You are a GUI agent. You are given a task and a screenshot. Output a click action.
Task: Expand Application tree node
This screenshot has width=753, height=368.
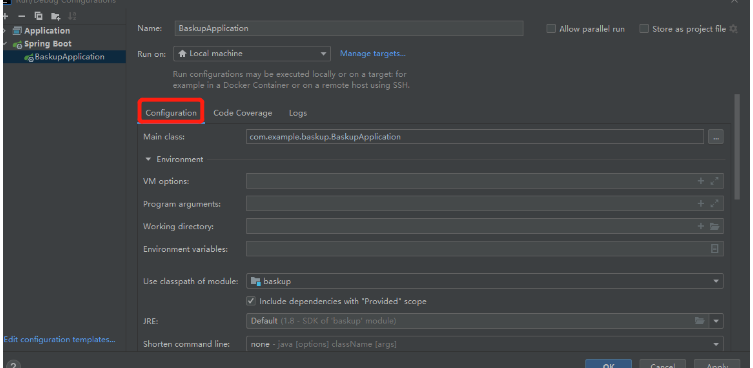(5, 31)
